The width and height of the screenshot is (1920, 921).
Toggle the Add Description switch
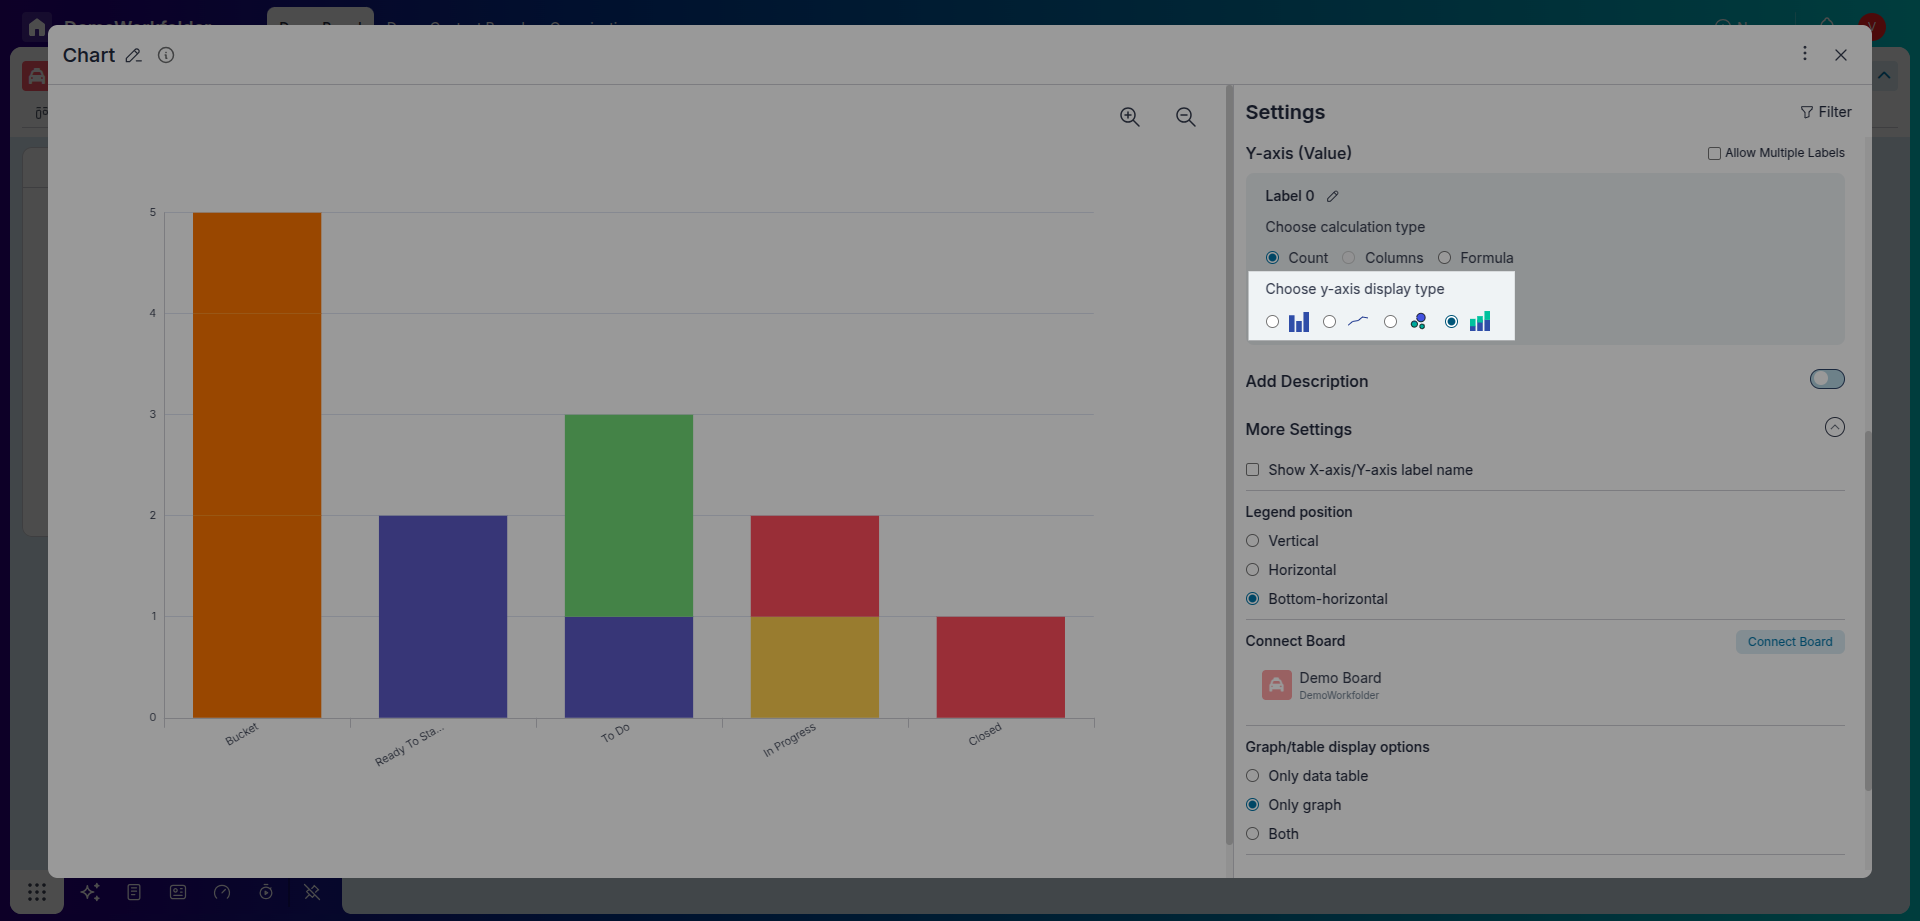tap(1827, 379)
